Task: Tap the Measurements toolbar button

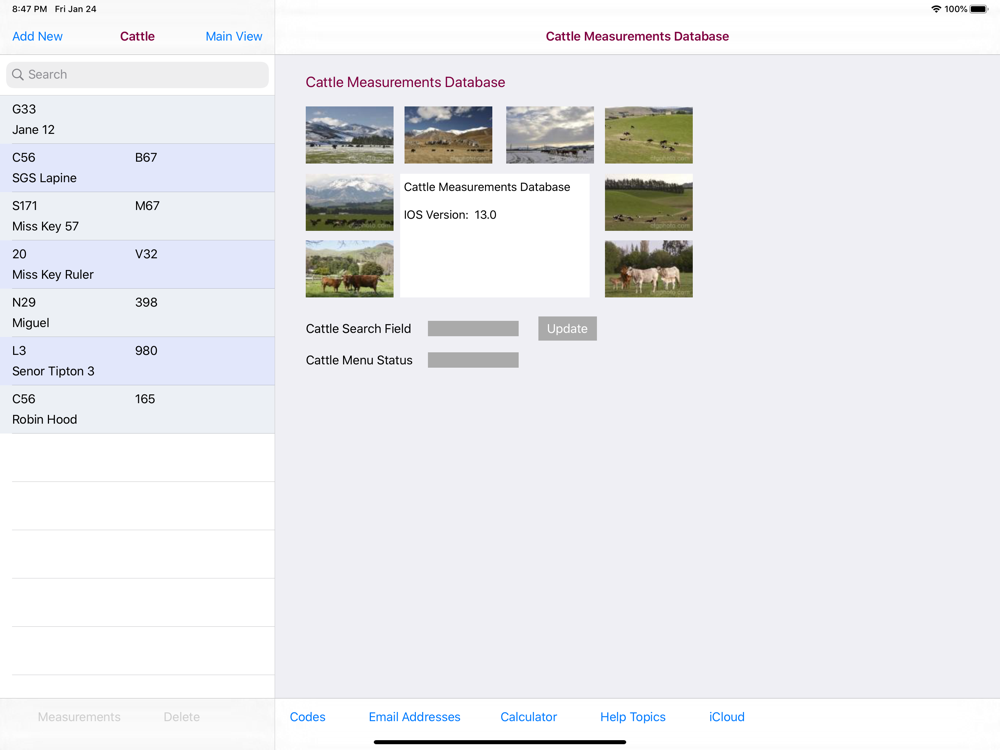Action: 79,717
